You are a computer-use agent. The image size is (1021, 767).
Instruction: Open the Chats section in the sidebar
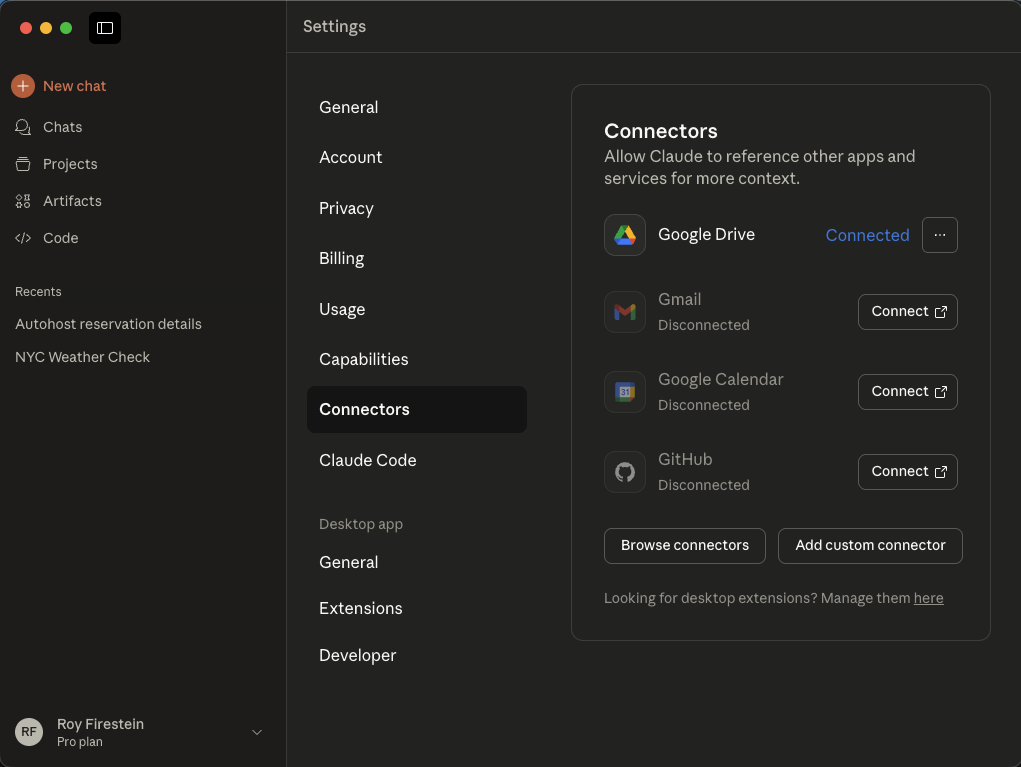[22, 127]
